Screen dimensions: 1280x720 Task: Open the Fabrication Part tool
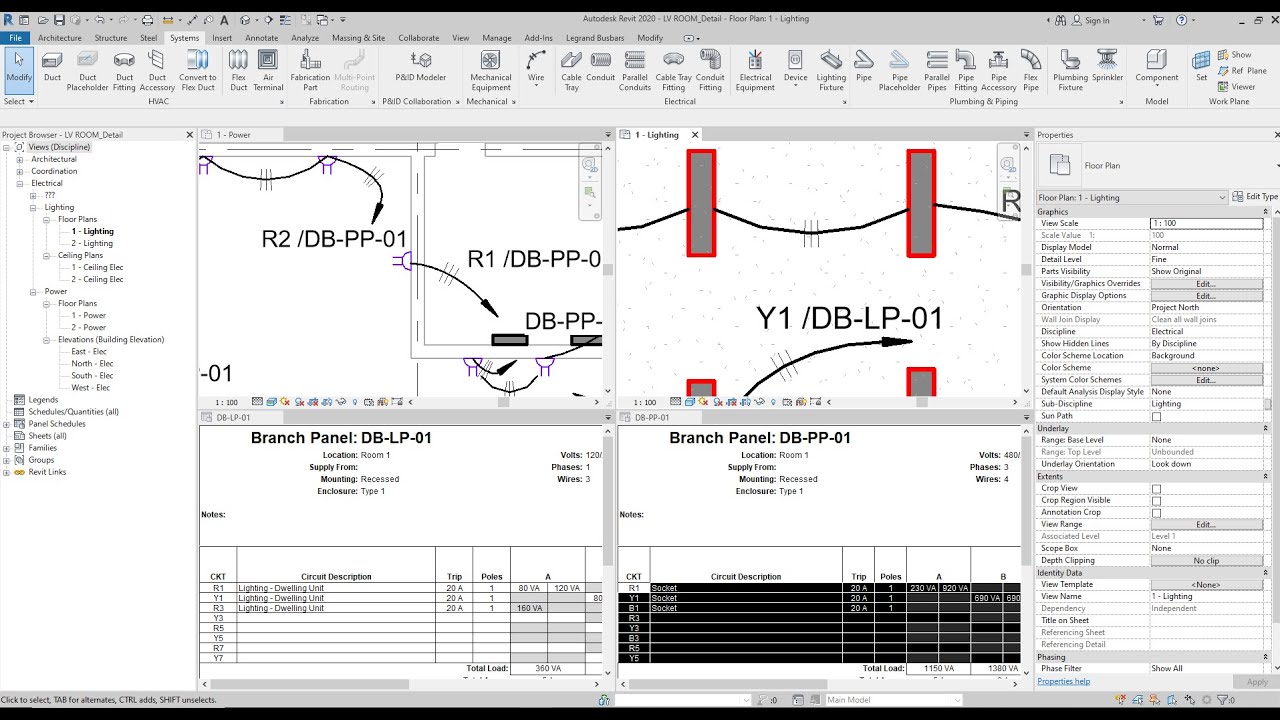pos(310,70)
